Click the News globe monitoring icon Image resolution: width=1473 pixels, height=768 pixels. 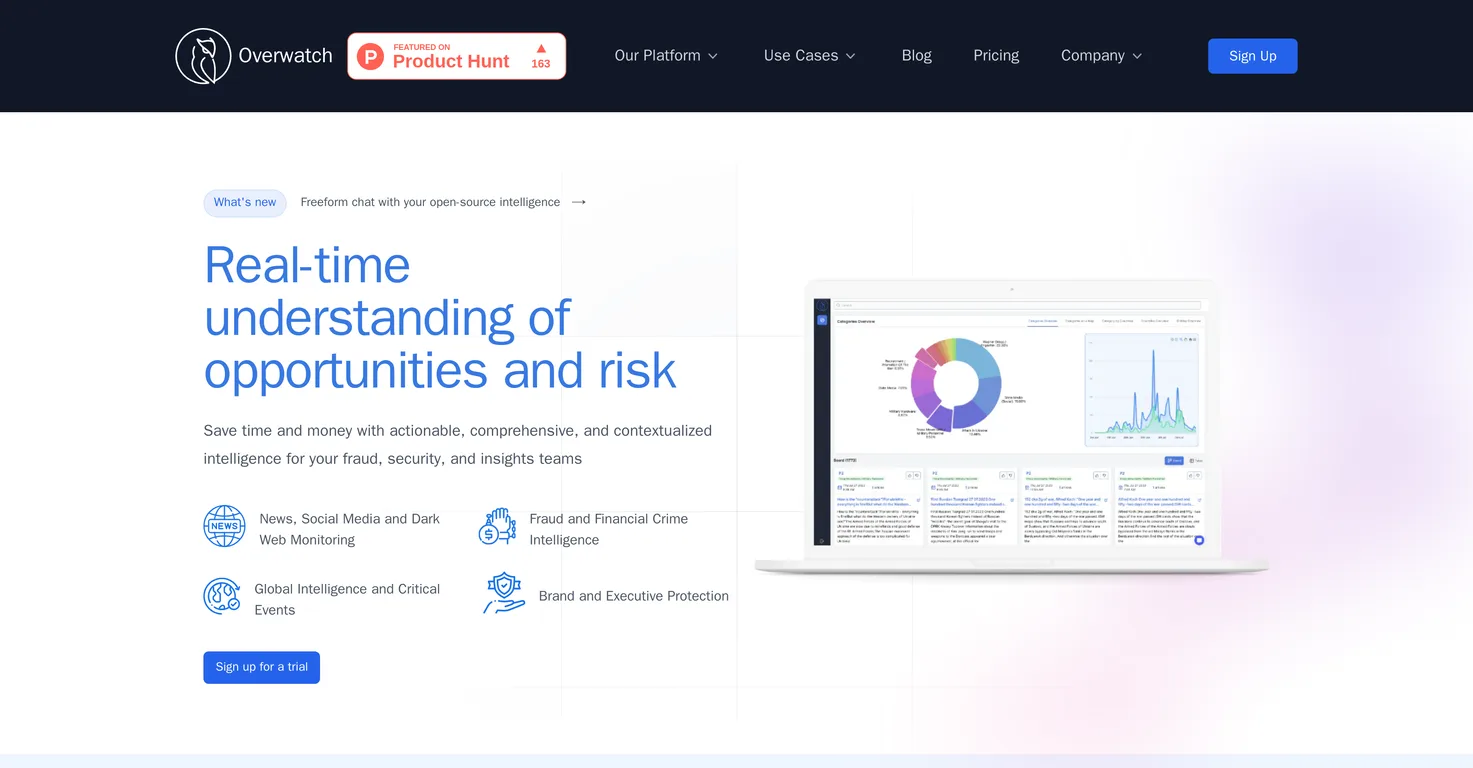(x=224, y=526)
